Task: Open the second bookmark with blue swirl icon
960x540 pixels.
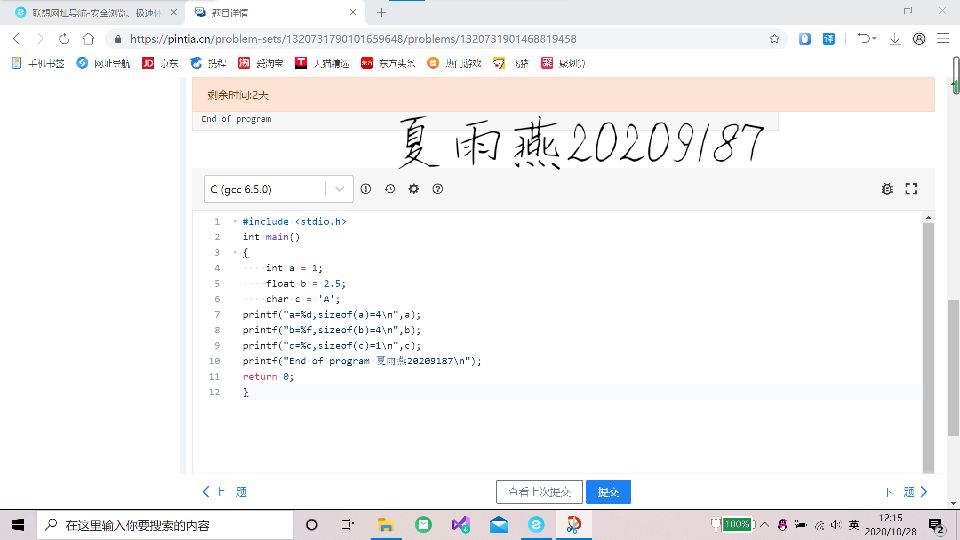Action: coord(103,63)
